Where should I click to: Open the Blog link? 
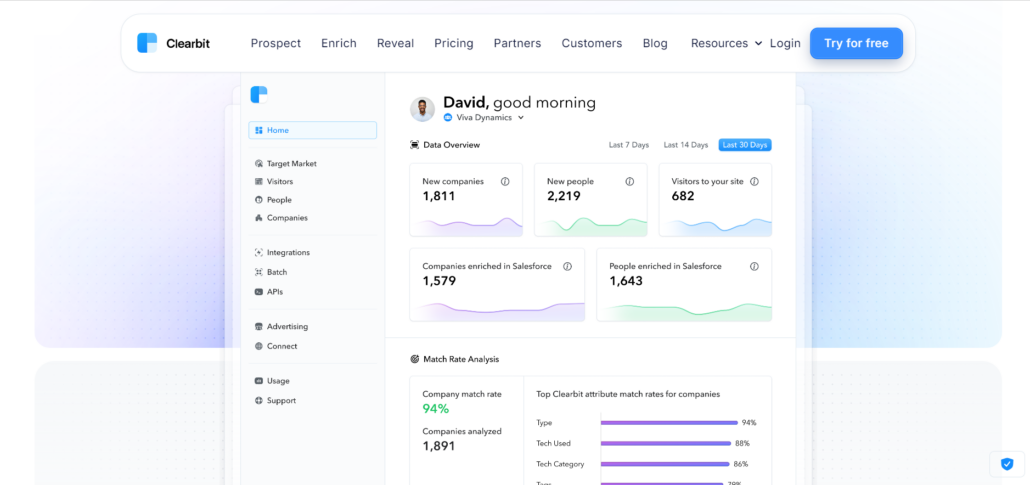click(x=655, y=43)
